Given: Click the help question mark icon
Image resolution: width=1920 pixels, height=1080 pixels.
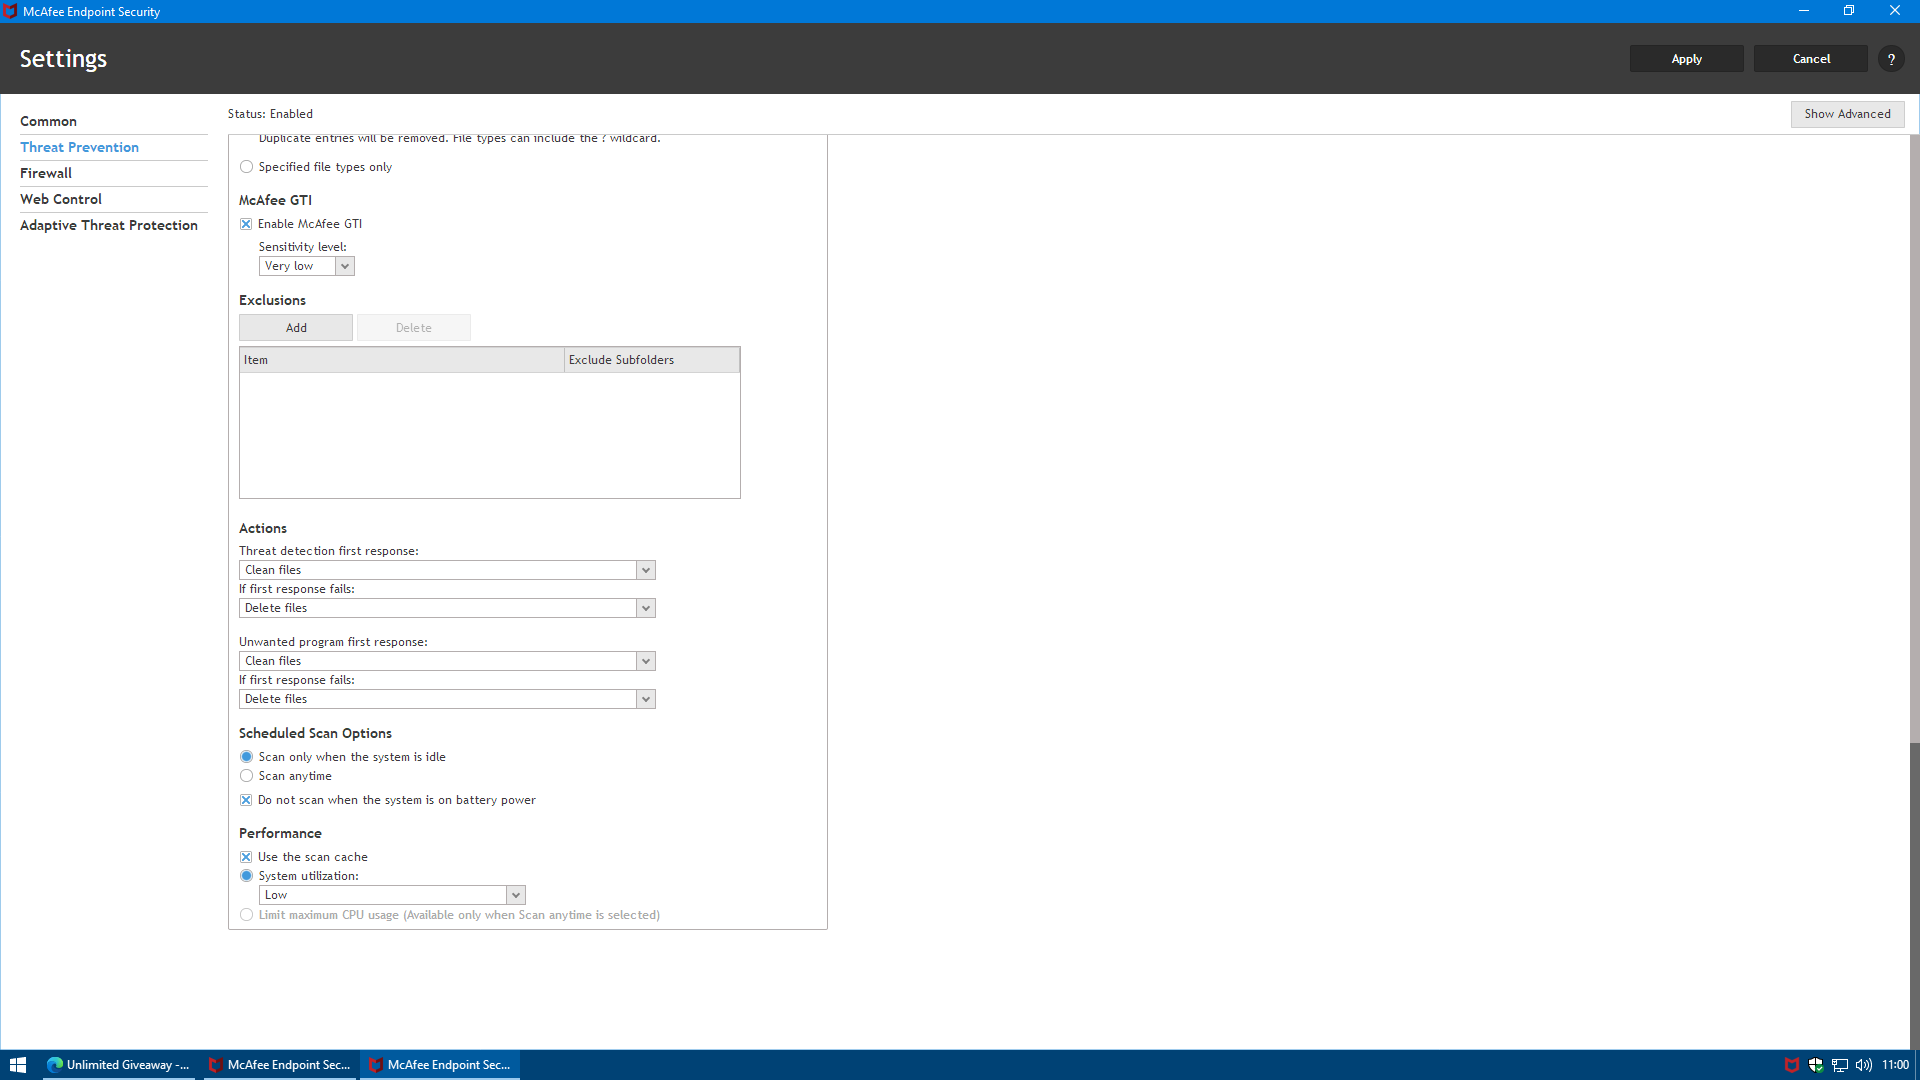Looking at the screenshot, I should tap(1890, 59).
